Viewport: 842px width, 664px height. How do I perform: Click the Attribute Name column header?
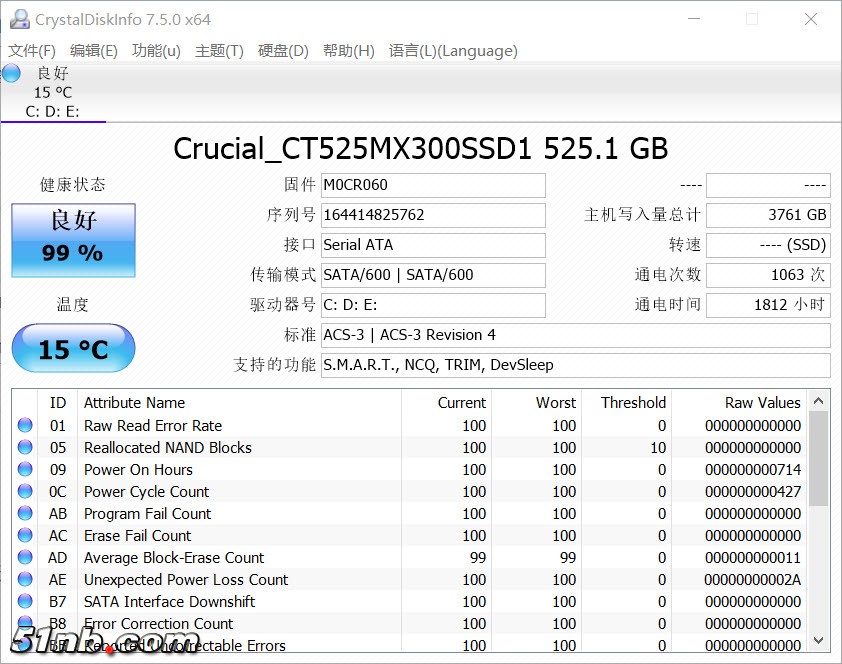pos(135,403)
